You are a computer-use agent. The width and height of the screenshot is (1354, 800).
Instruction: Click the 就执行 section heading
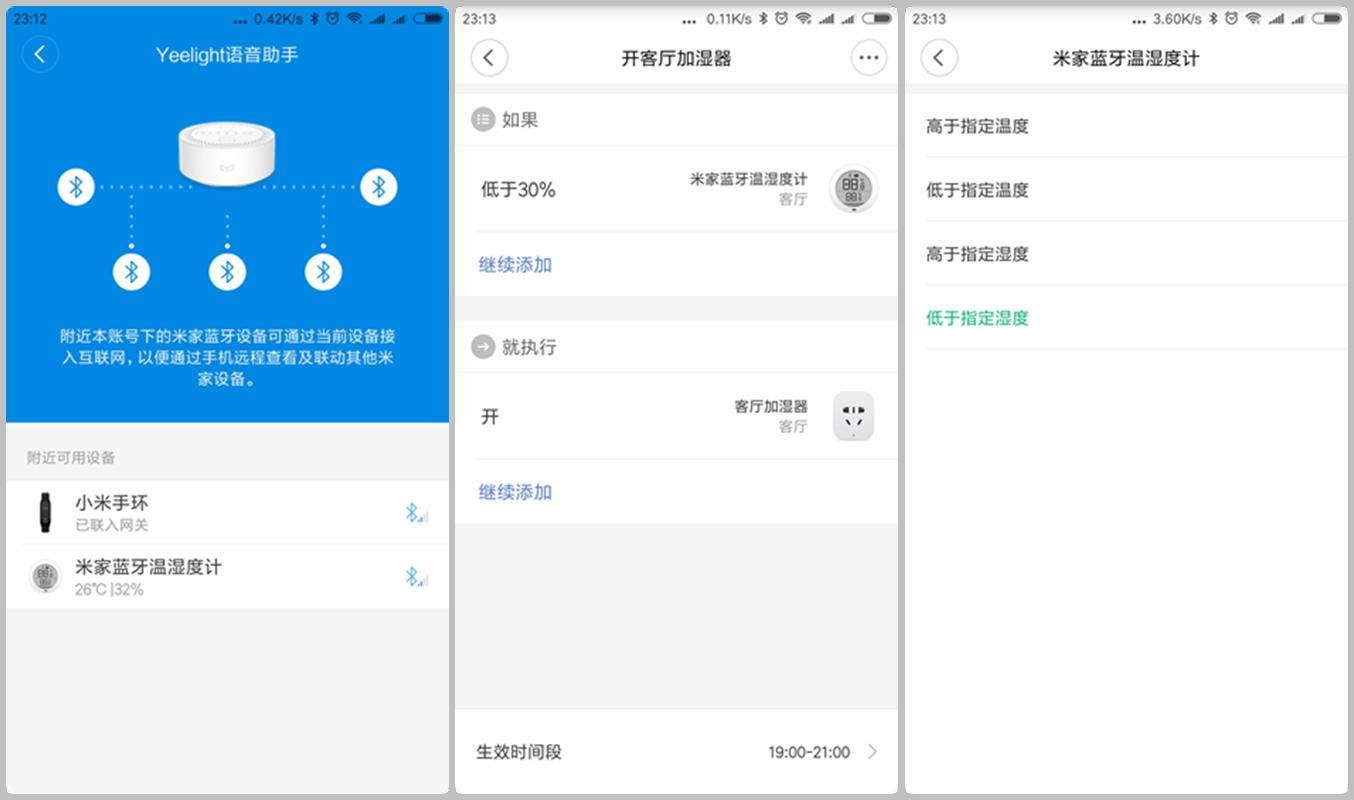point(529,347)
